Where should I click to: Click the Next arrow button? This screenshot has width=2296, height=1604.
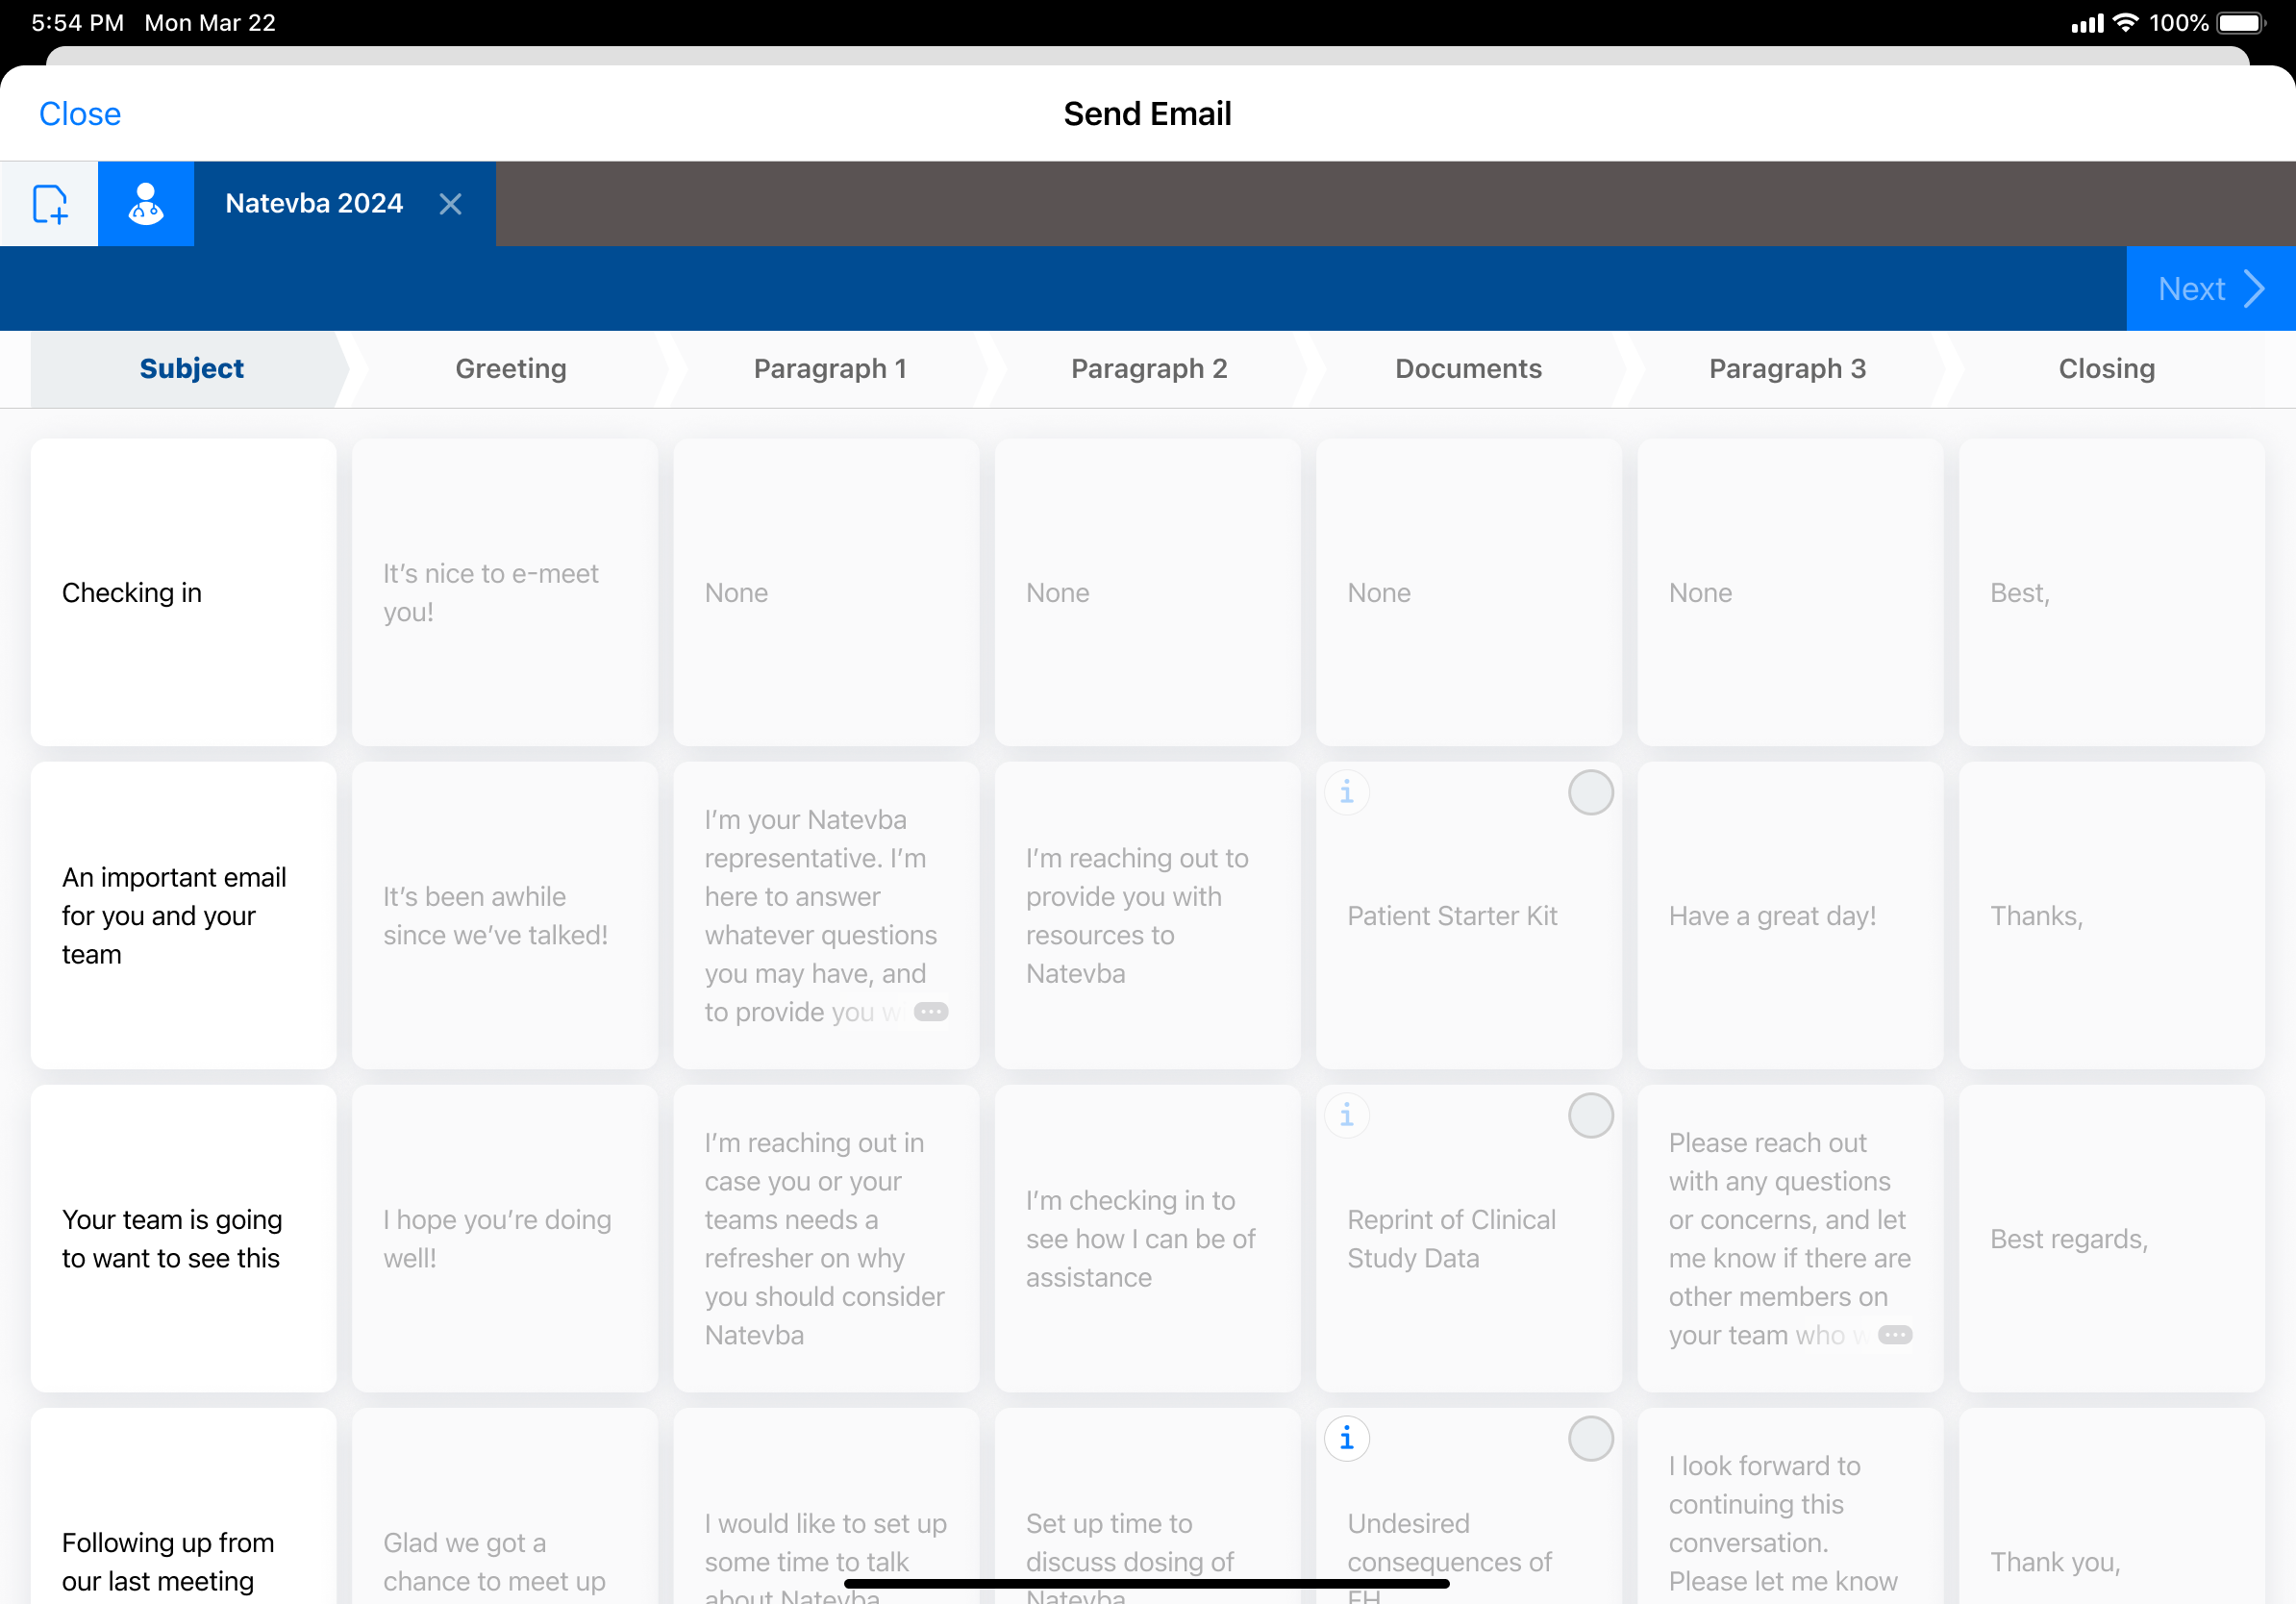click(2210, 289)
